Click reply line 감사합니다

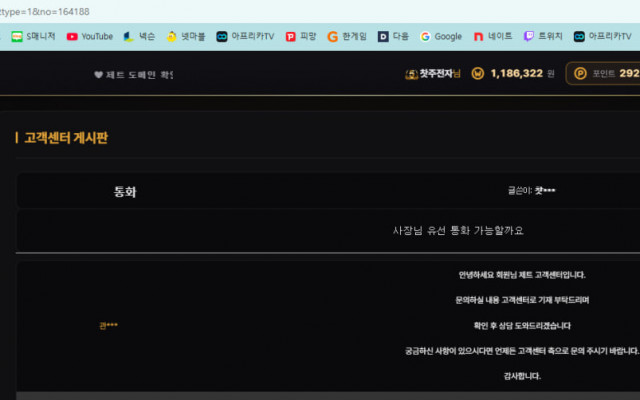click(522, 376)
